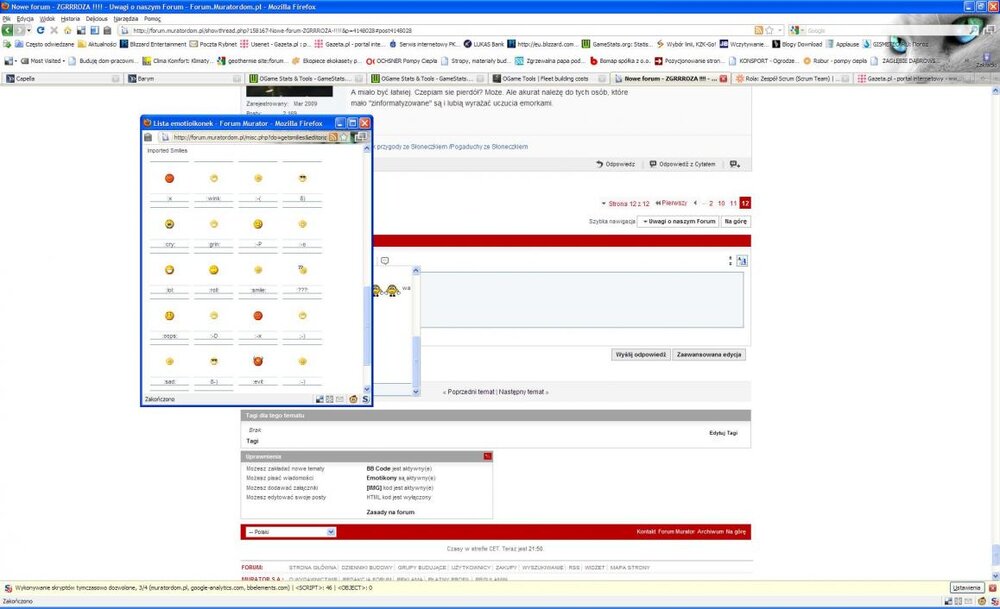Expand the Uwagi o naszym Forum navigation dropdown
Screen dimensions: 1000x609
pyautogui.click(x=677, y=221)
